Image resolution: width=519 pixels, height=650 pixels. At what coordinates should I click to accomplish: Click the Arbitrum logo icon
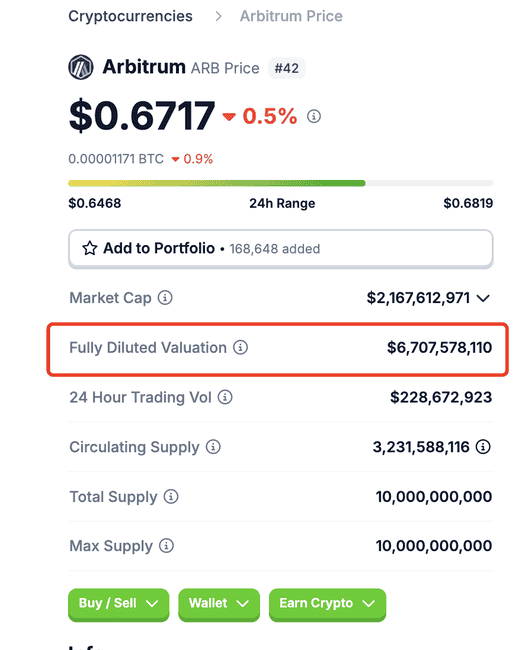81,67
